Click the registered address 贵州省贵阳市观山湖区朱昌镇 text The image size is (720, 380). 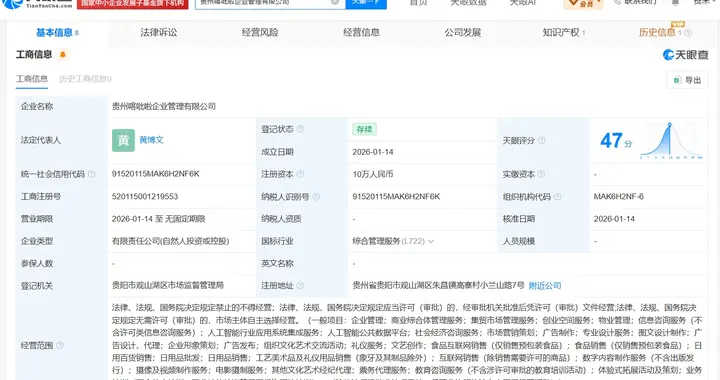[438, 285]
